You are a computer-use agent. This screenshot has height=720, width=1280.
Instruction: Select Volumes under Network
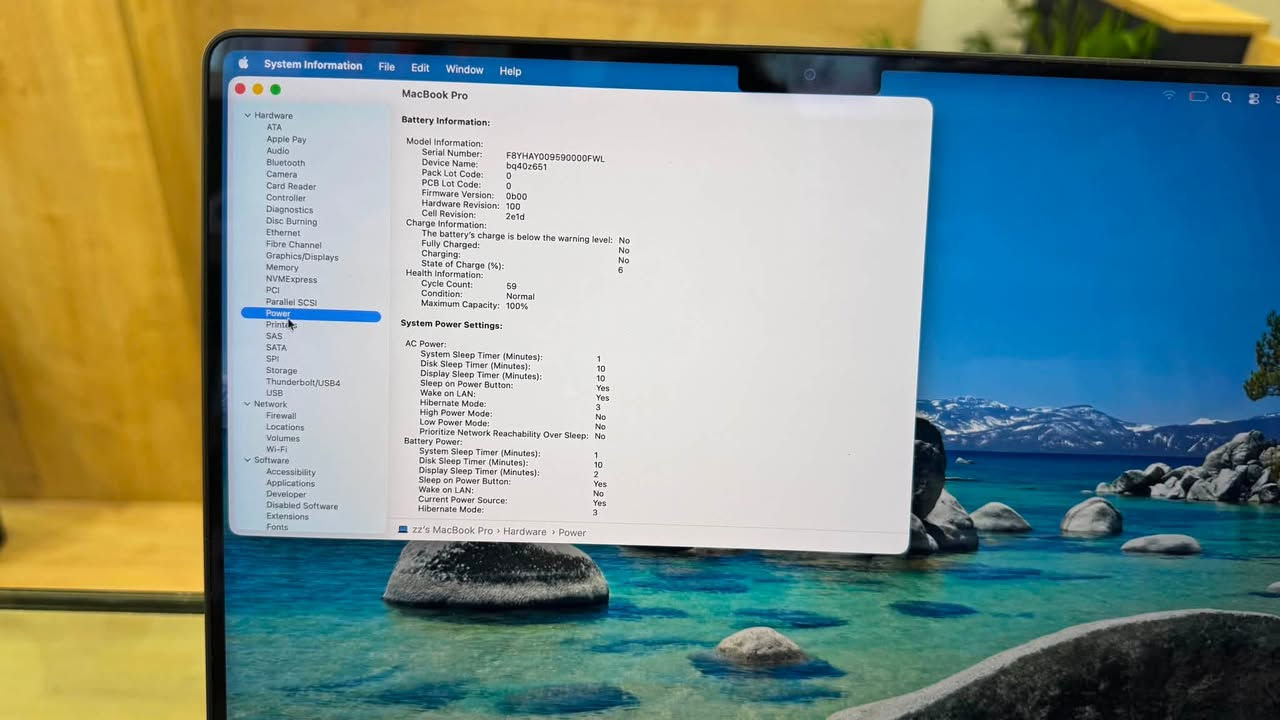coord(283,438)
